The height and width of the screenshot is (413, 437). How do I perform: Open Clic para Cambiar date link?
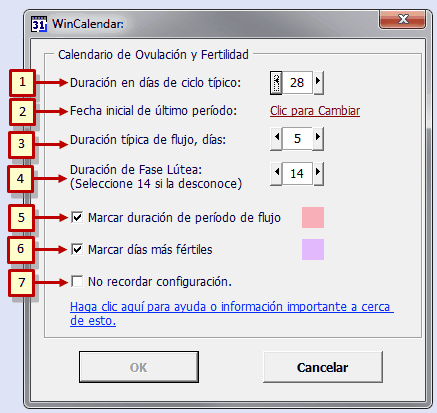pos(315,111)
